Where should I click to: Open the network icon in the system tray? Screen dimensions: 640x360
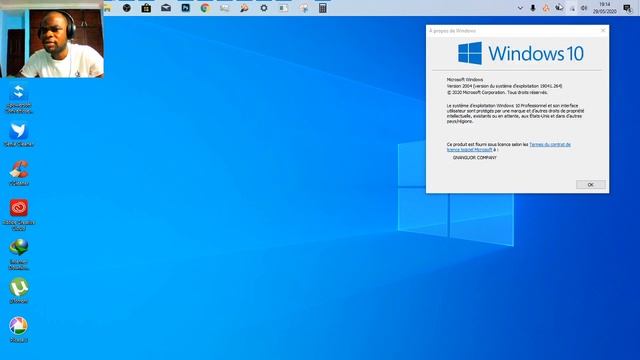click(x=572, y=8)
